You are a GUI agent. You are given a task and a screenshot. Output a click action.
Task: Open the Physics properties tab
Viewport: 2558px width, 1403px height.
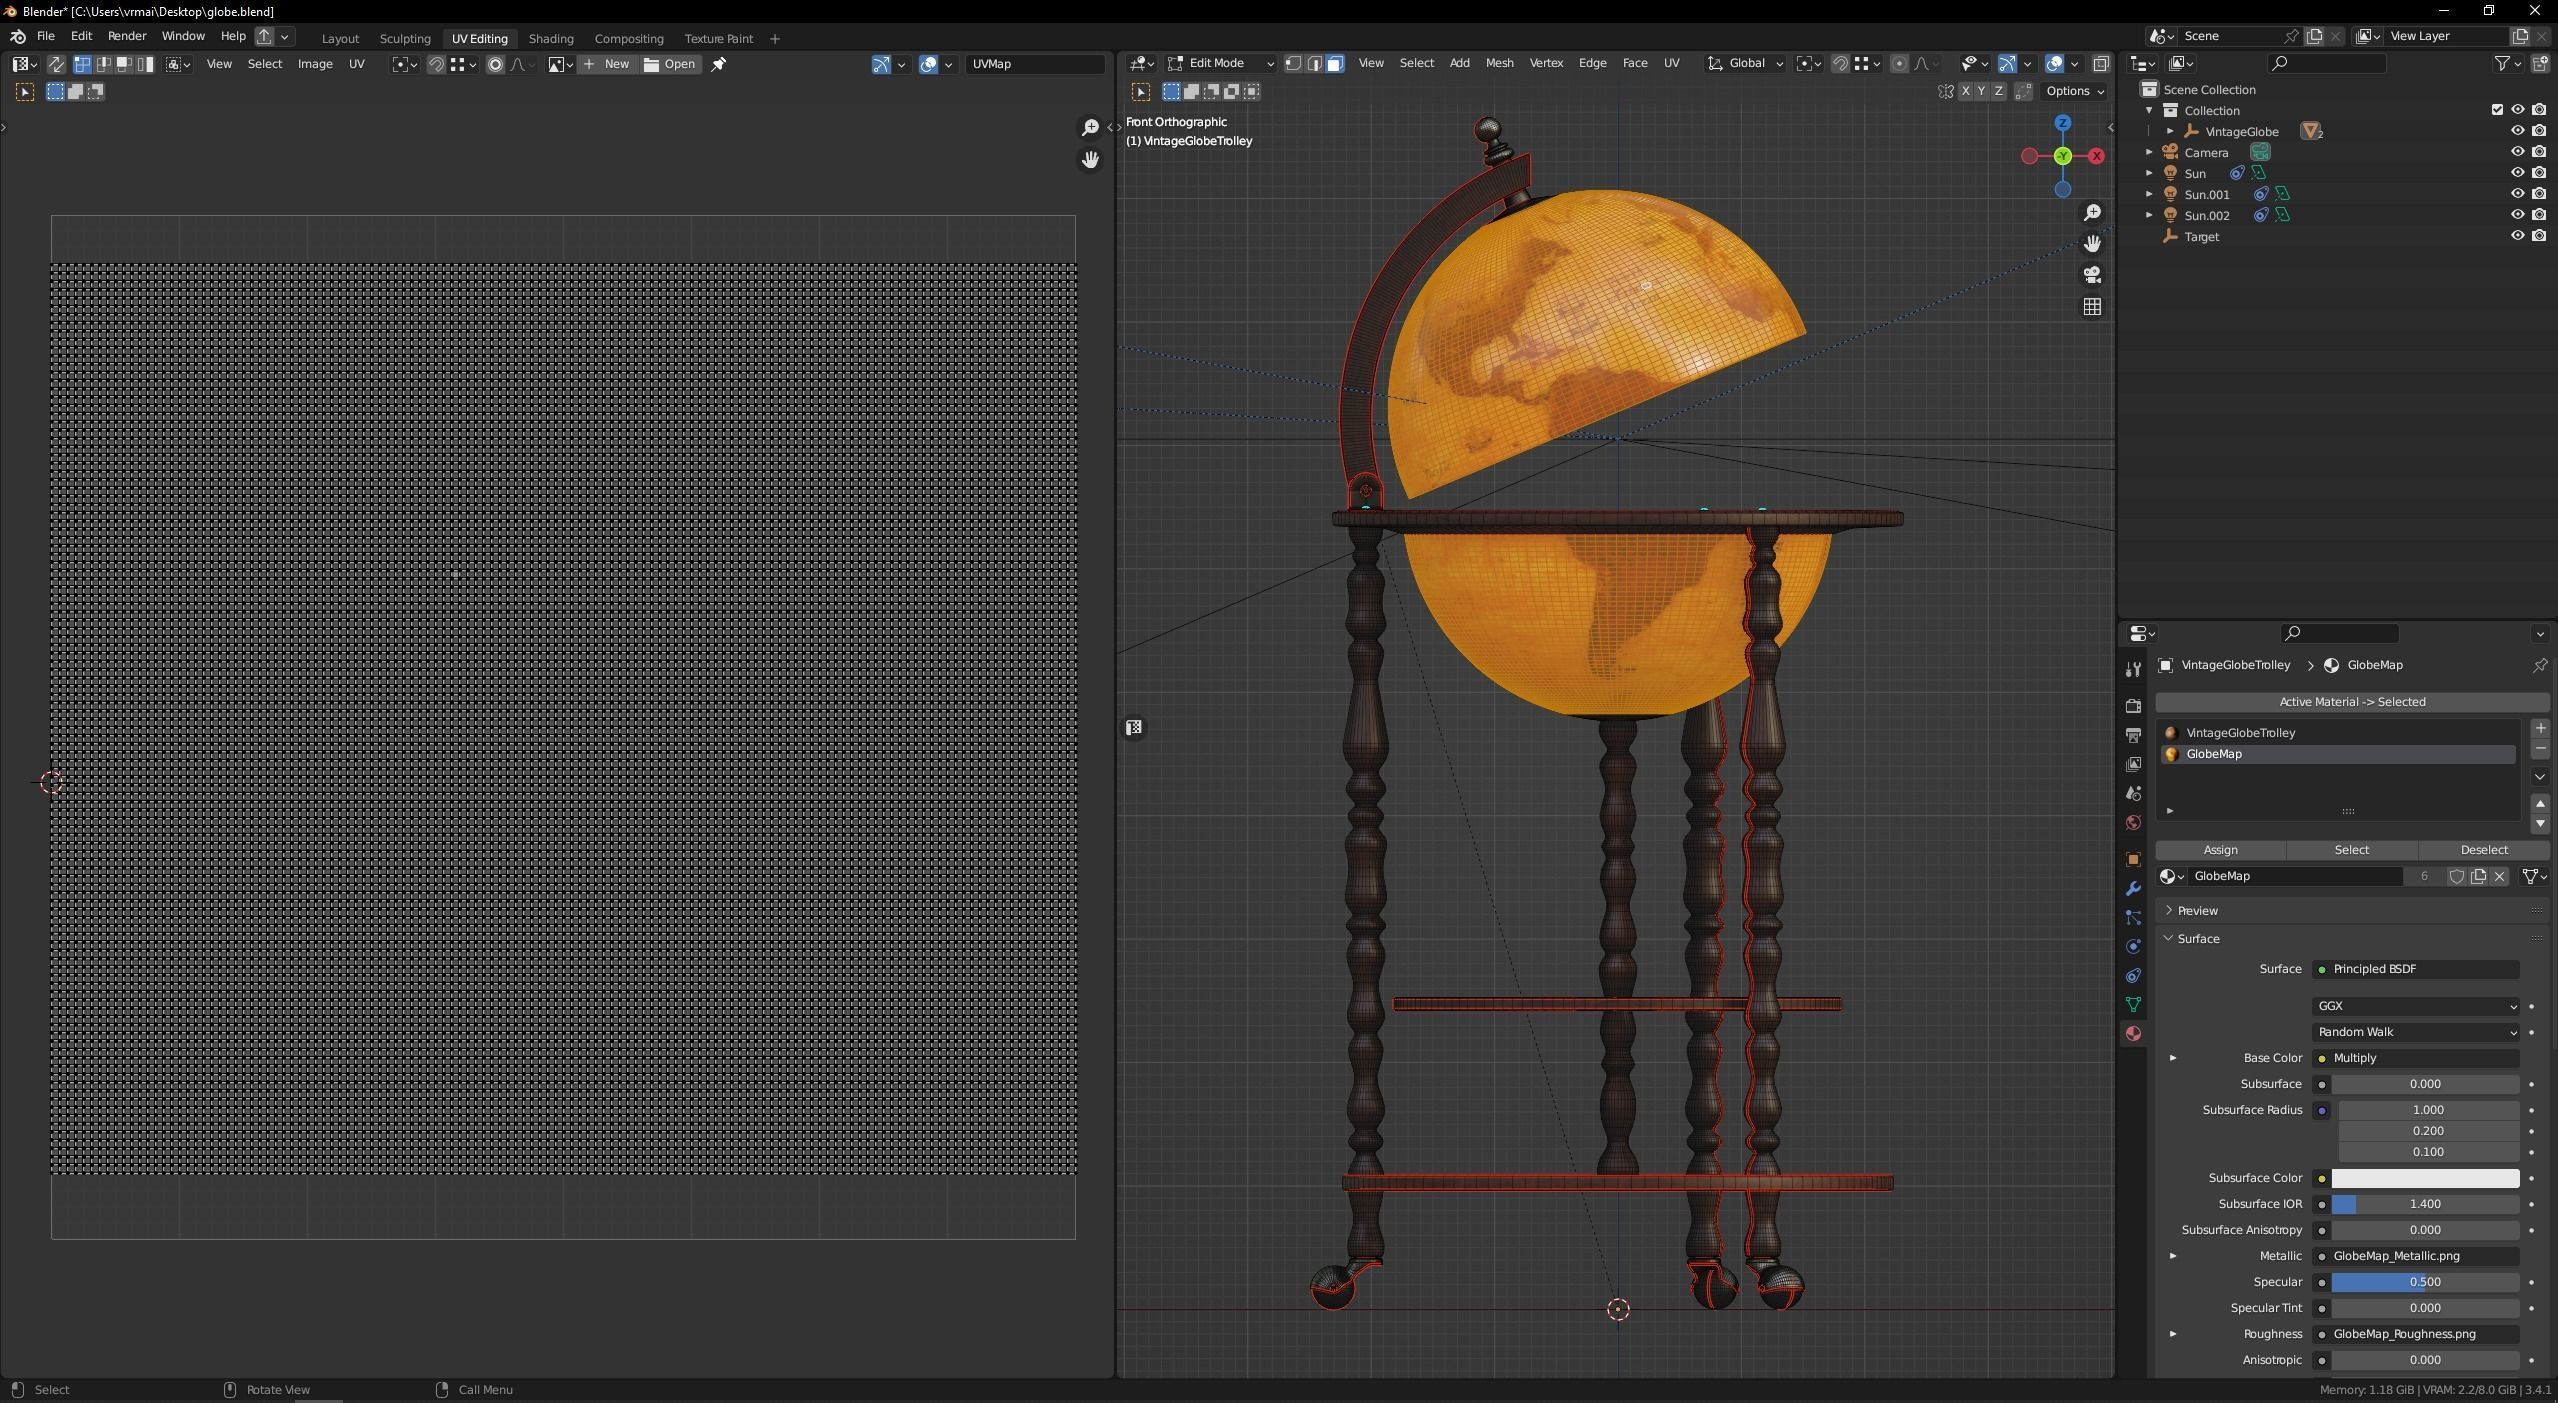[2133, 946]
